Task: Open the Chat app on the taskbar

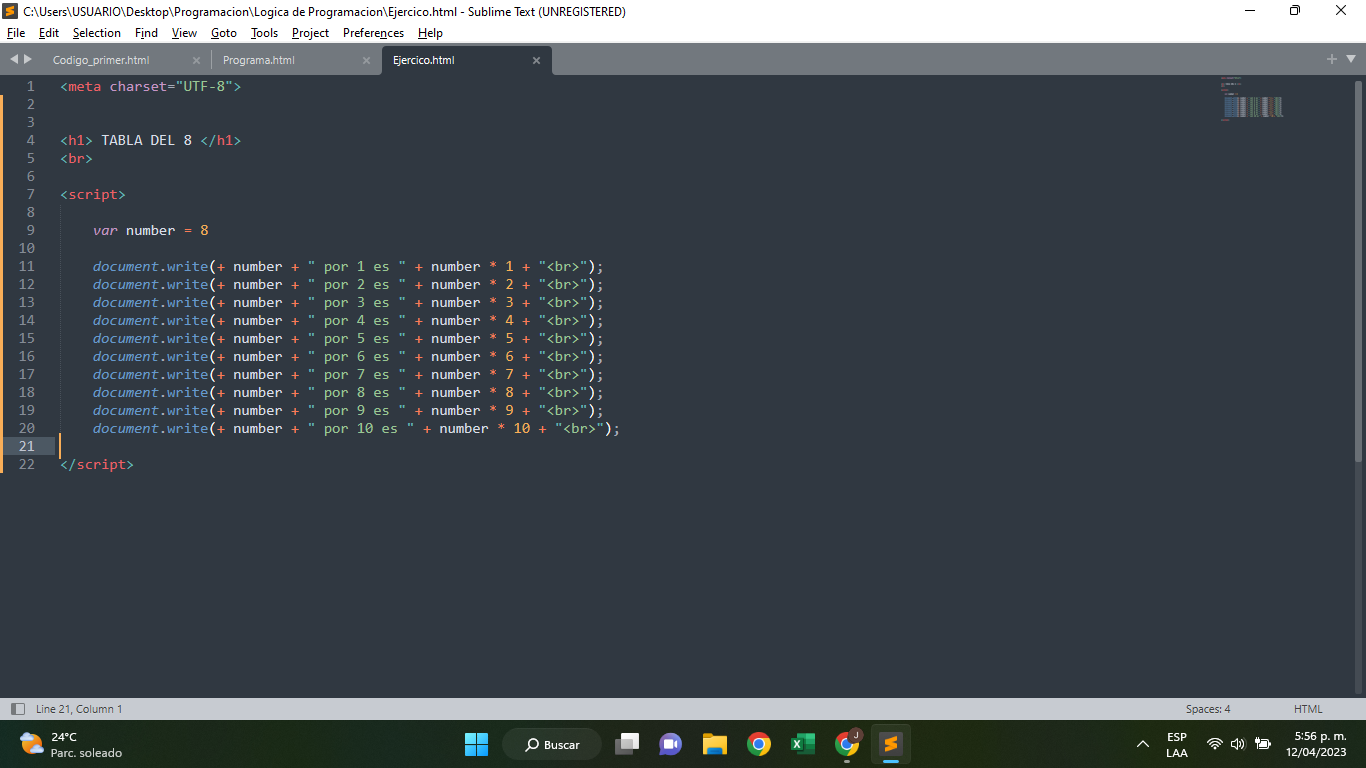Action: 670,744
